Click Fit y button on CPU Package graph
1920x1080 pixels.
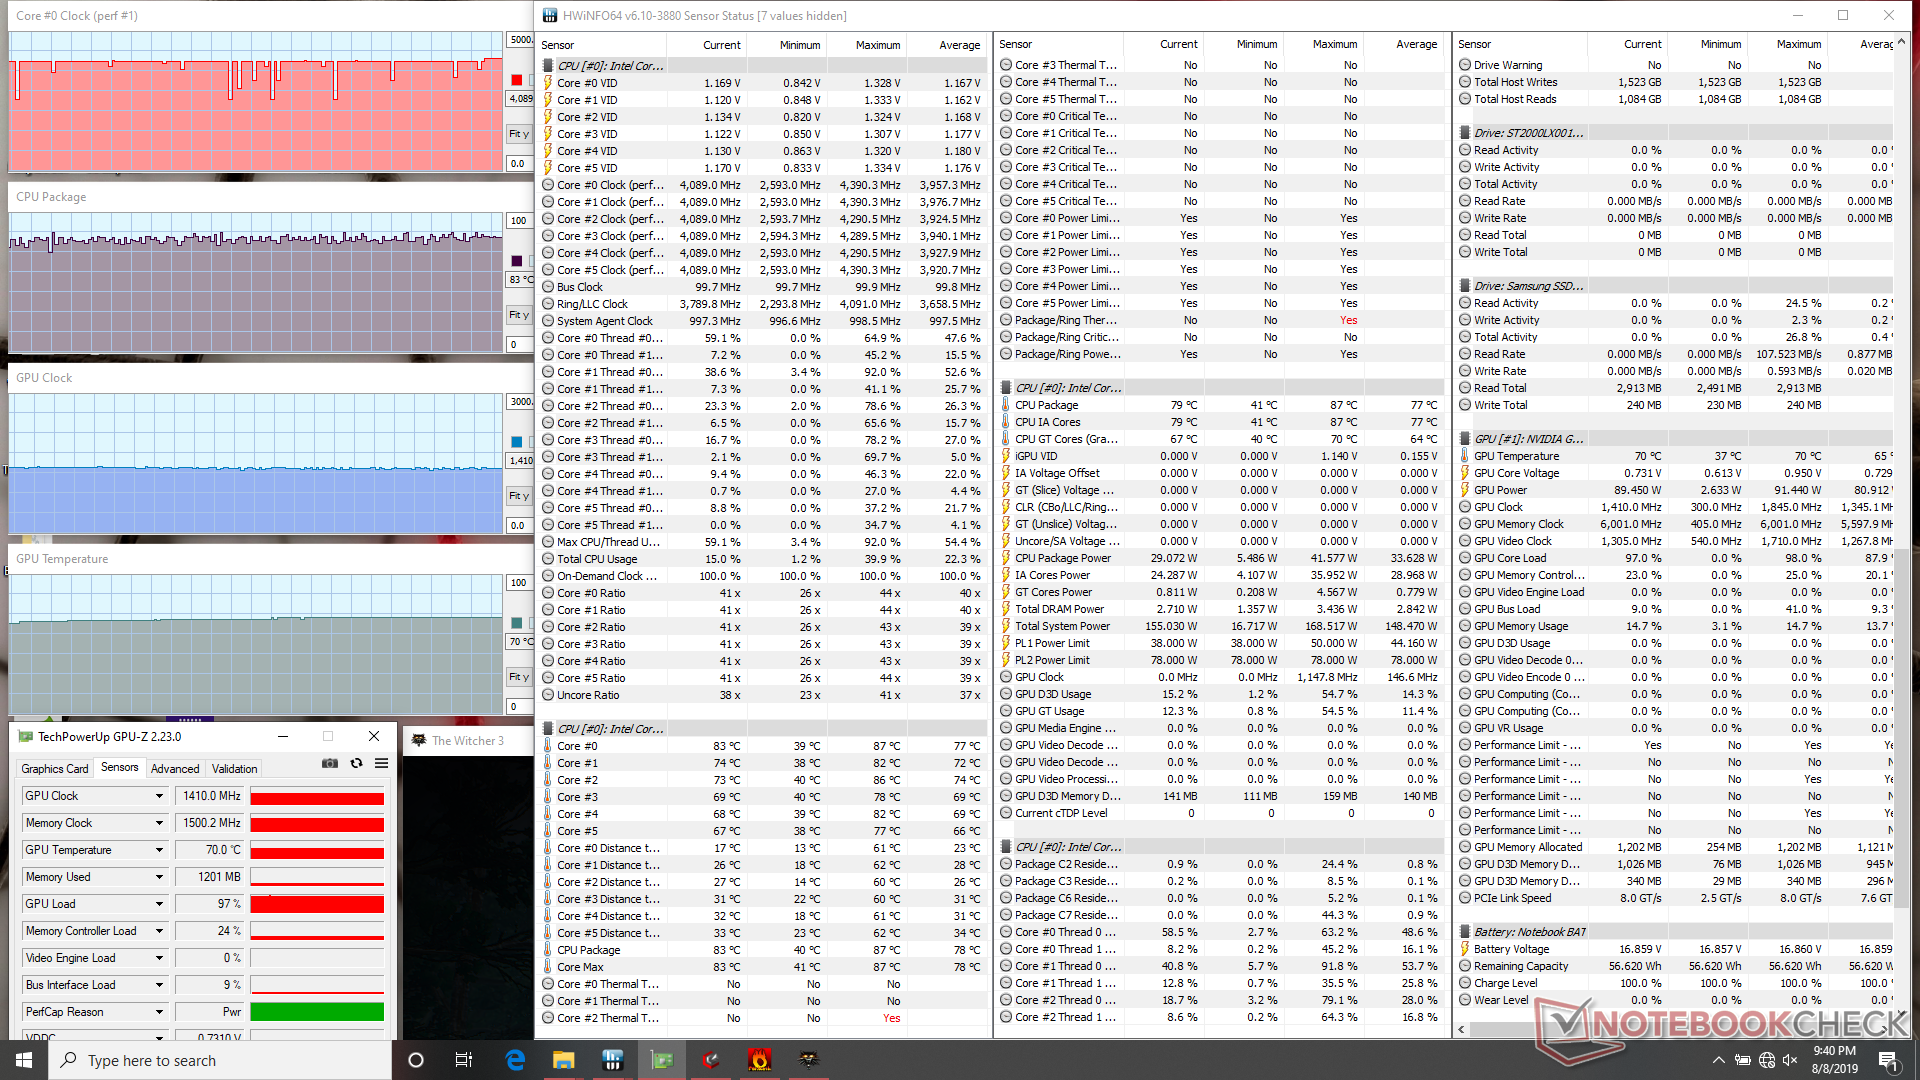[519, 315]
